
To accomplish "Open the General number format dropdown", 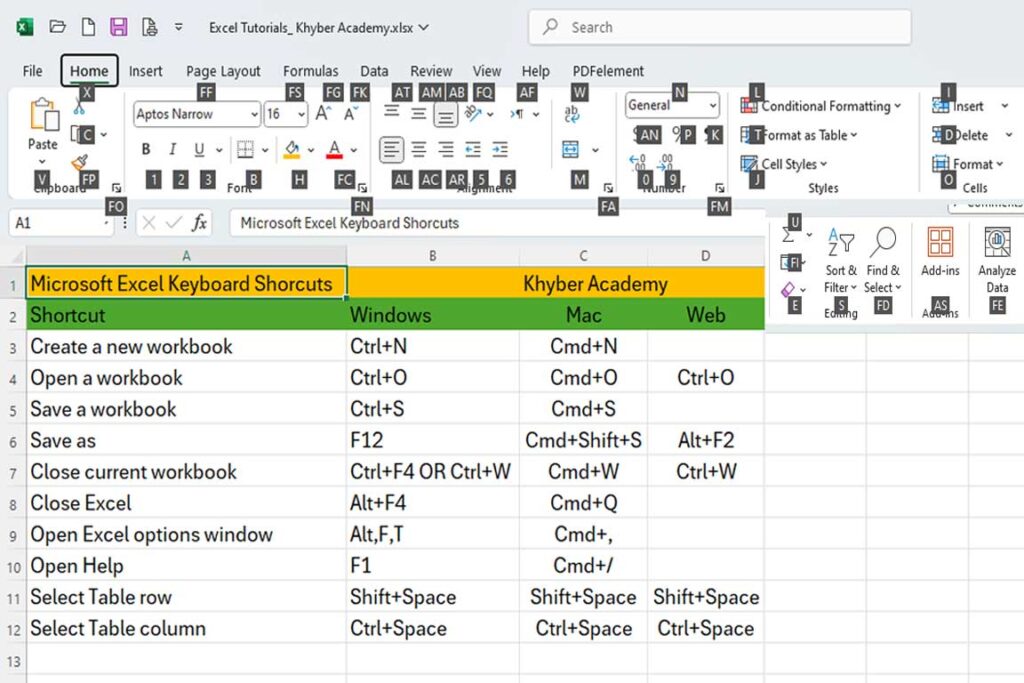I will click(x=712, y=105).
